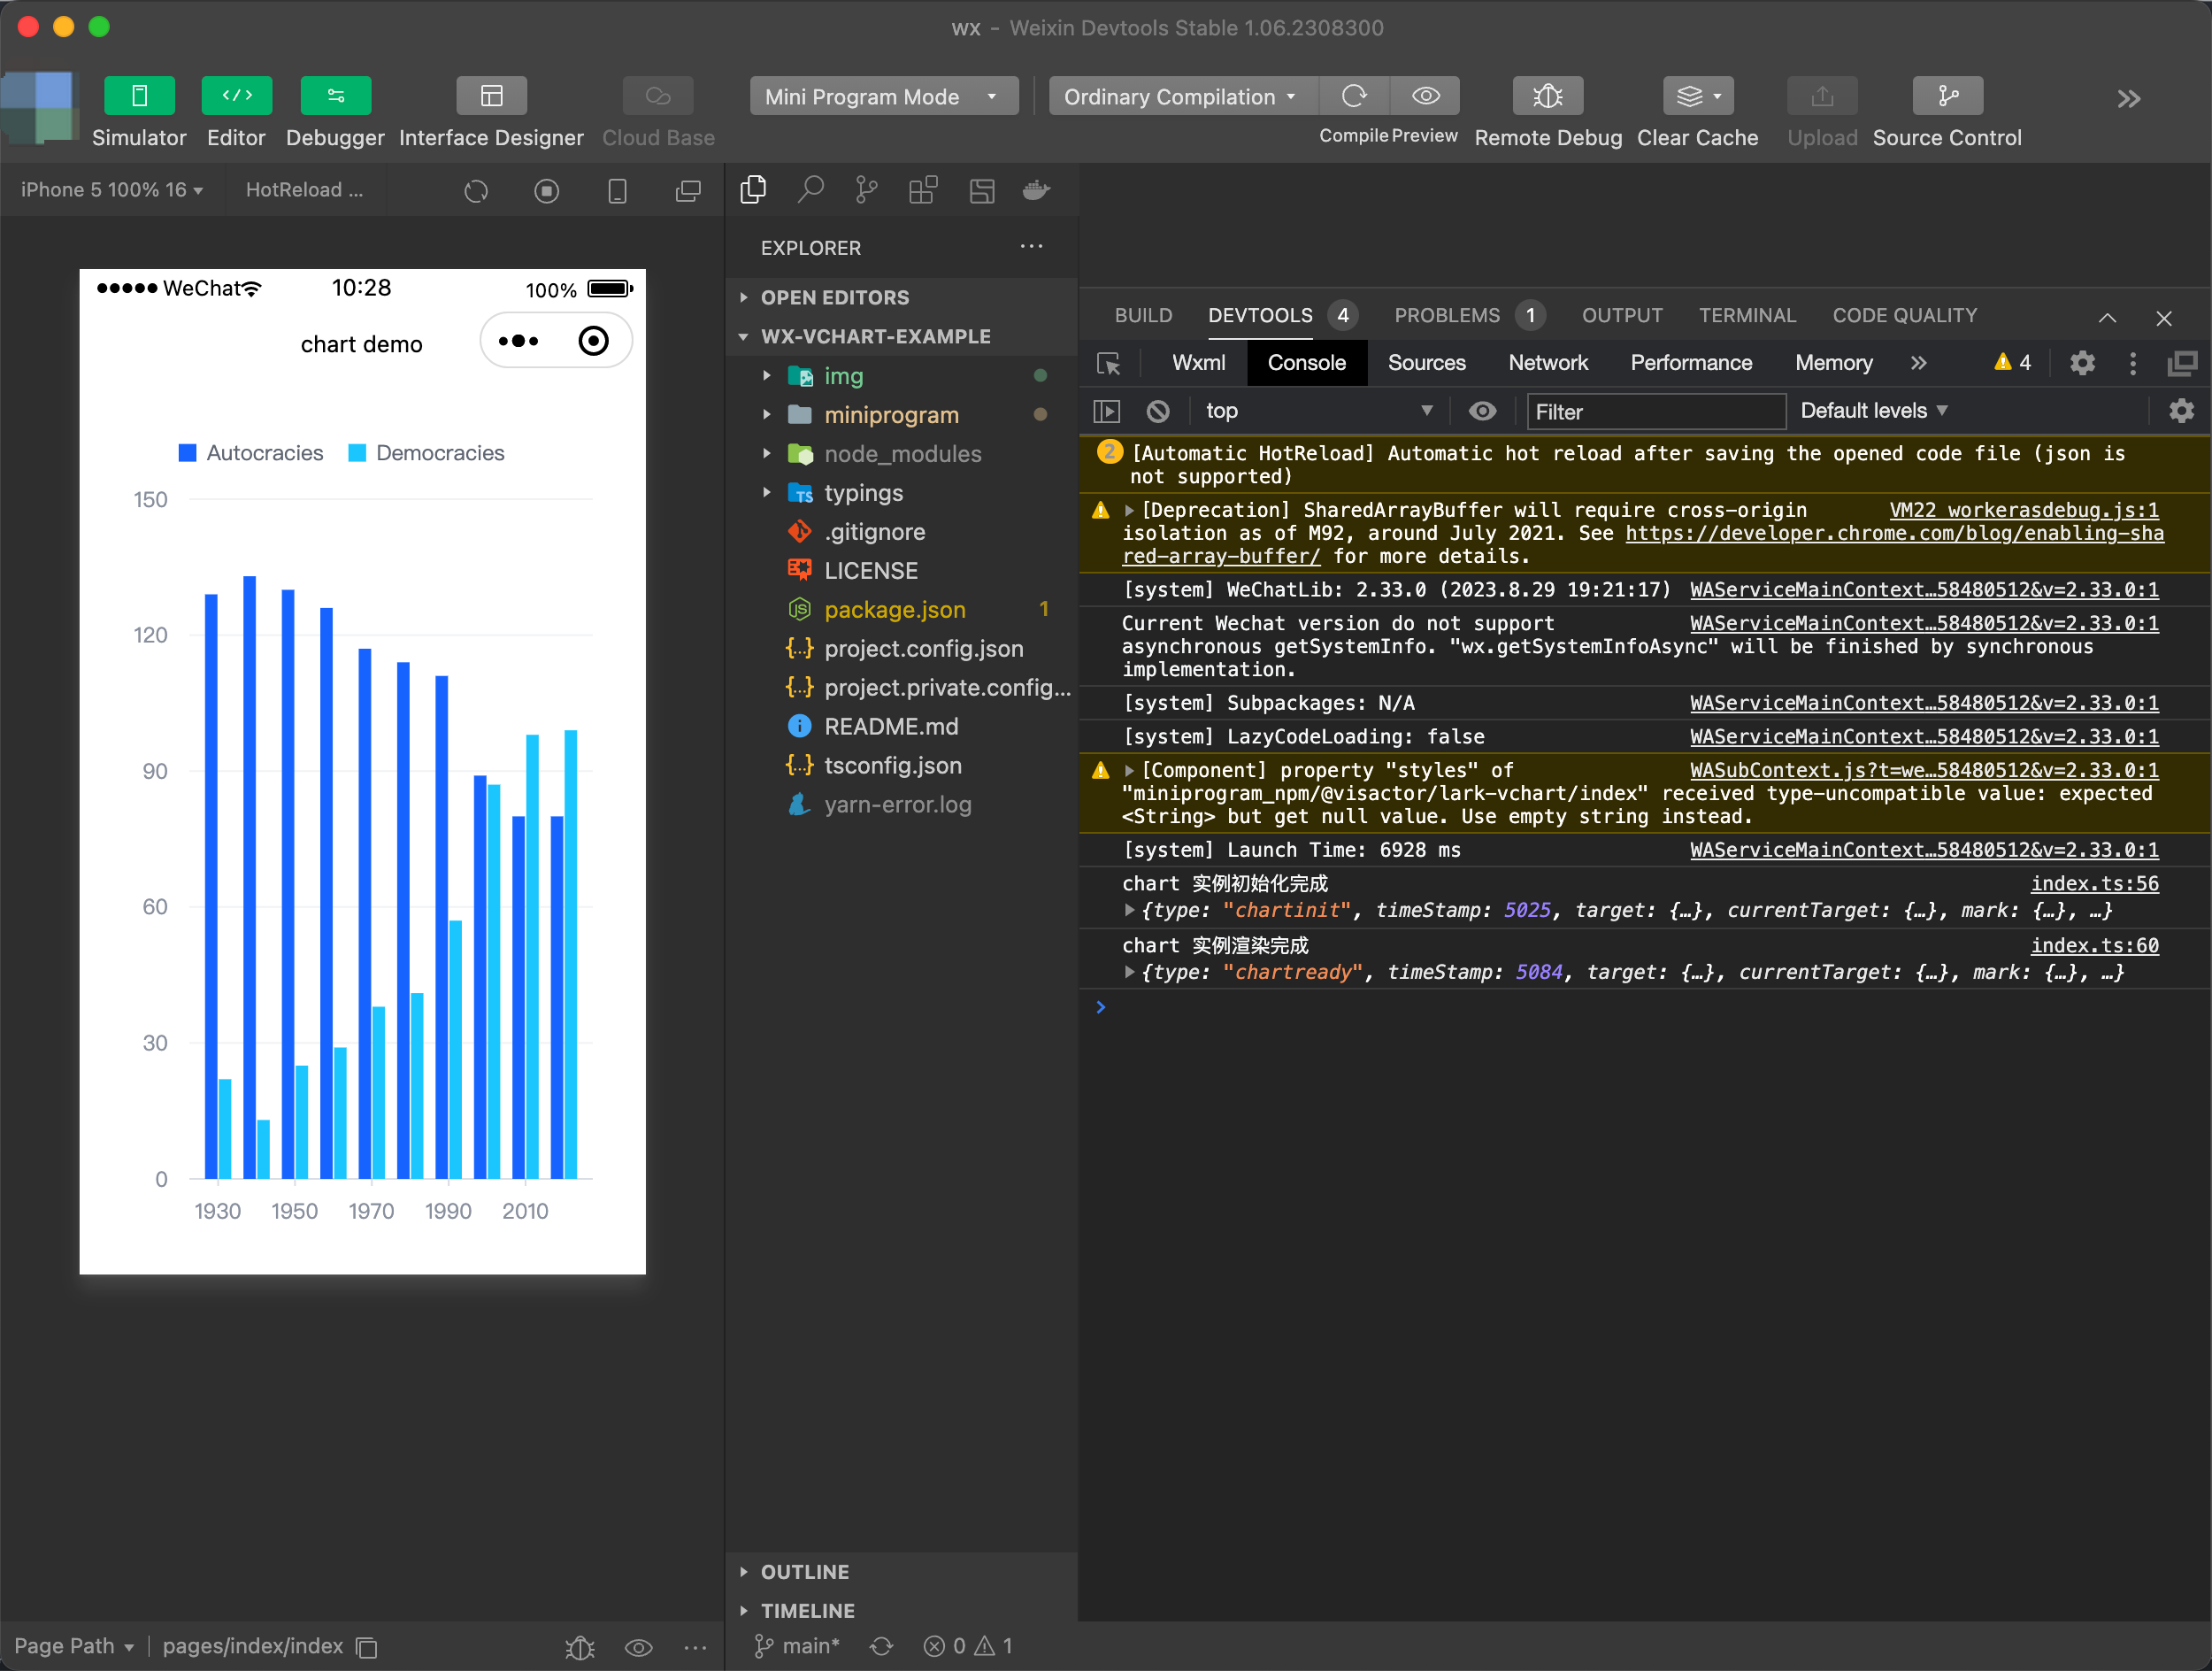The width and height of the screenshot is (2212, 1671).
Task: Open the iPhone 5 device dropdown
Action: point(112,190)
